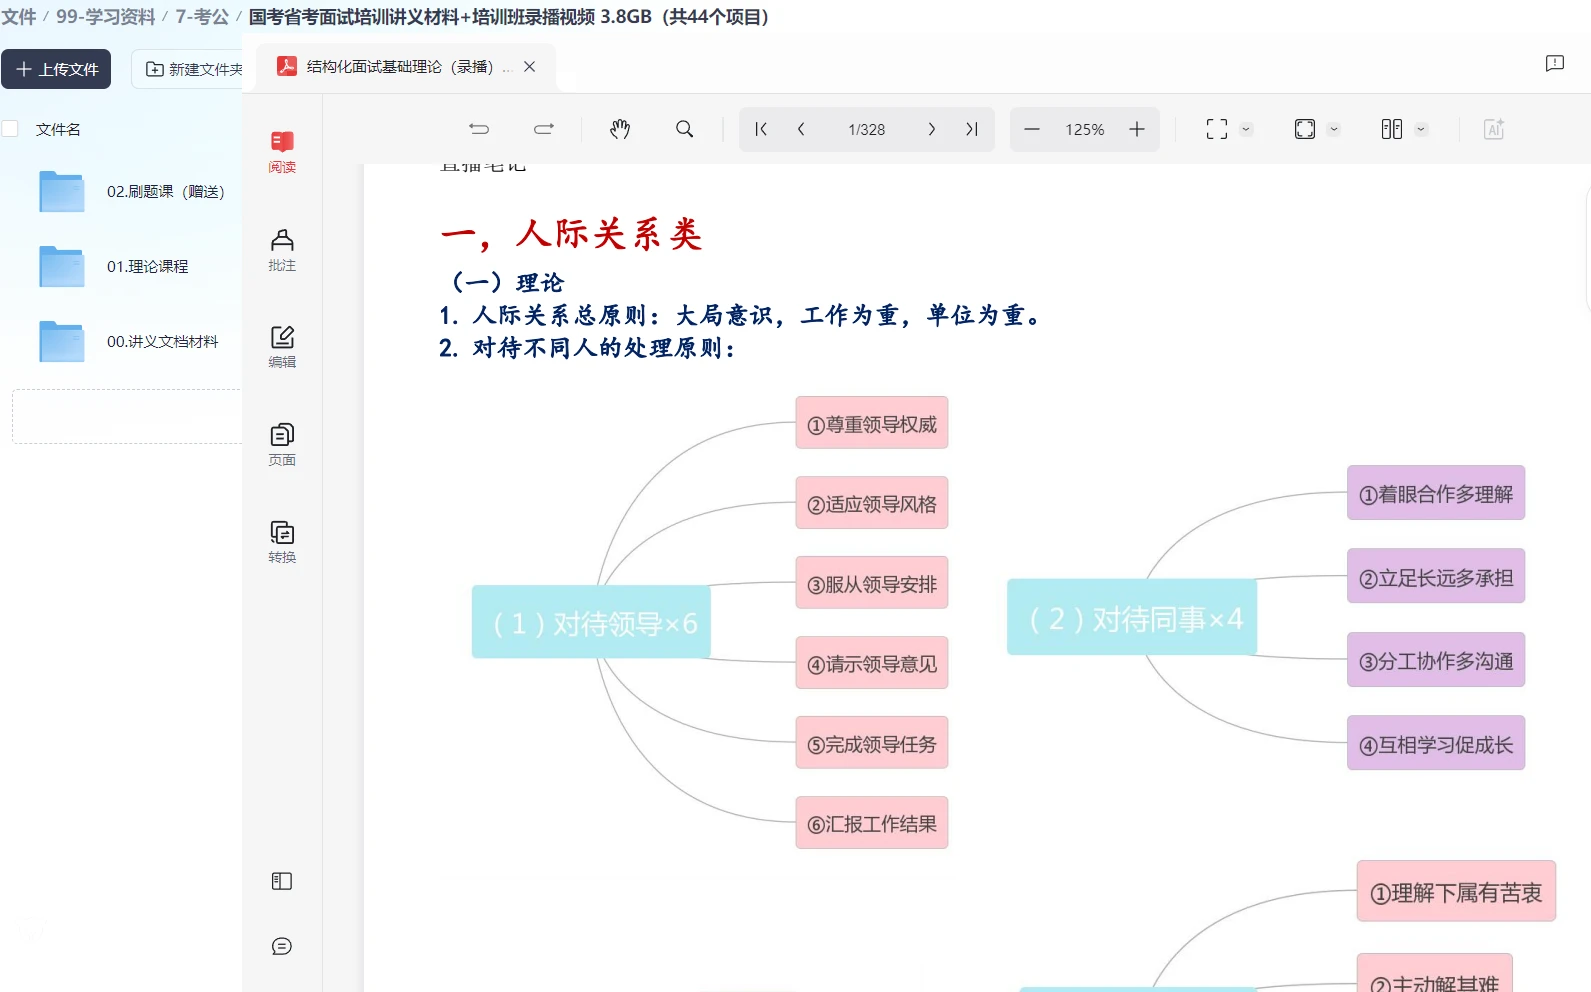Image resolution: width=1591 pixels, height=992 pixels.
Task: Click the 人际关系总原则 line
Action: (x=741, y=316)
